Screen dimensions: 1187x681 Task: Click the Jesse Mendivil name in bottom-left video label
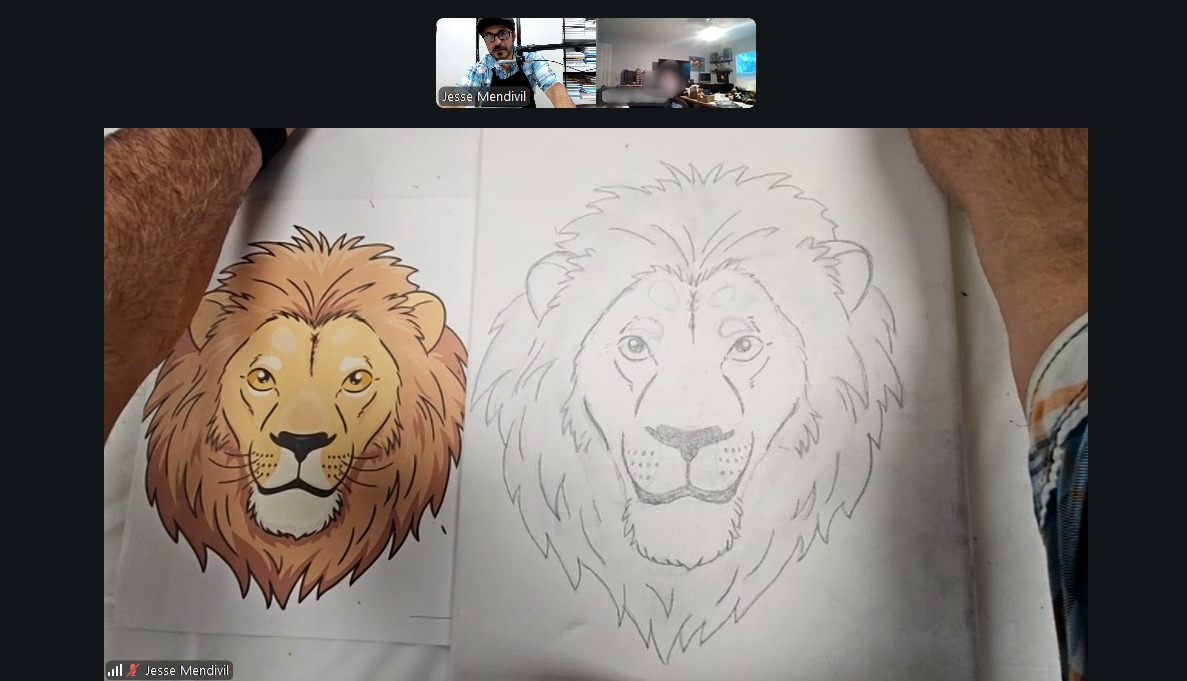click(x=187, y=670)
